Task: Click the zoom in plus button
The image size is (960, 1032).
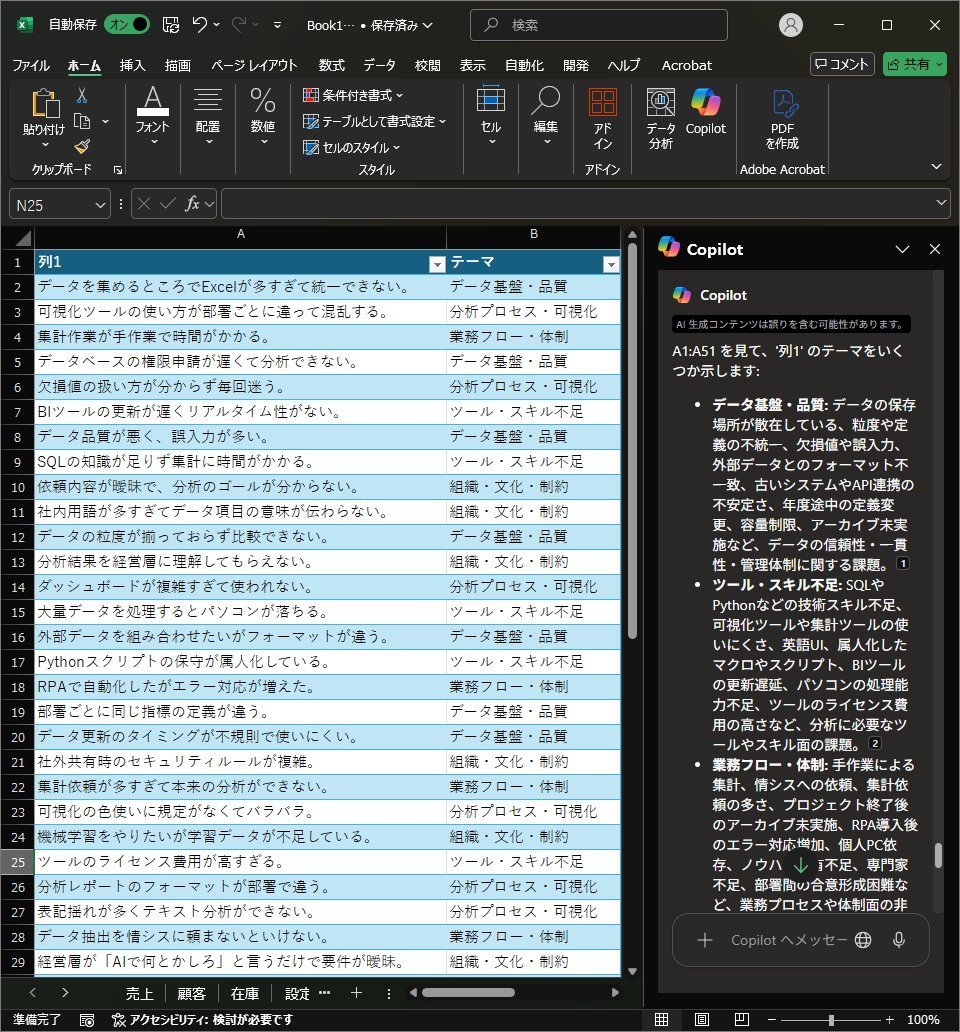Action: 889,1019
